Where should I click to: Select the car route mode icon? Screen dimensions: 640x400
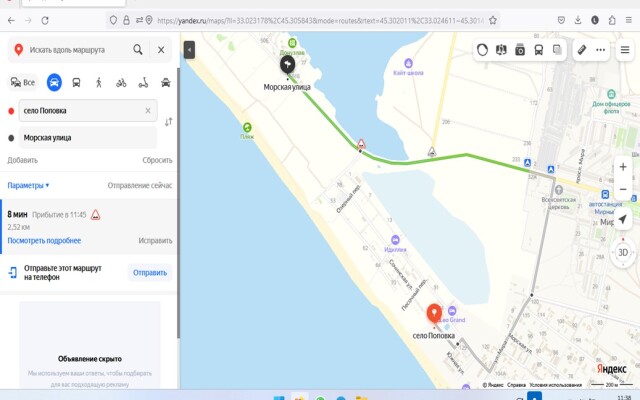(x=54, y=82)
